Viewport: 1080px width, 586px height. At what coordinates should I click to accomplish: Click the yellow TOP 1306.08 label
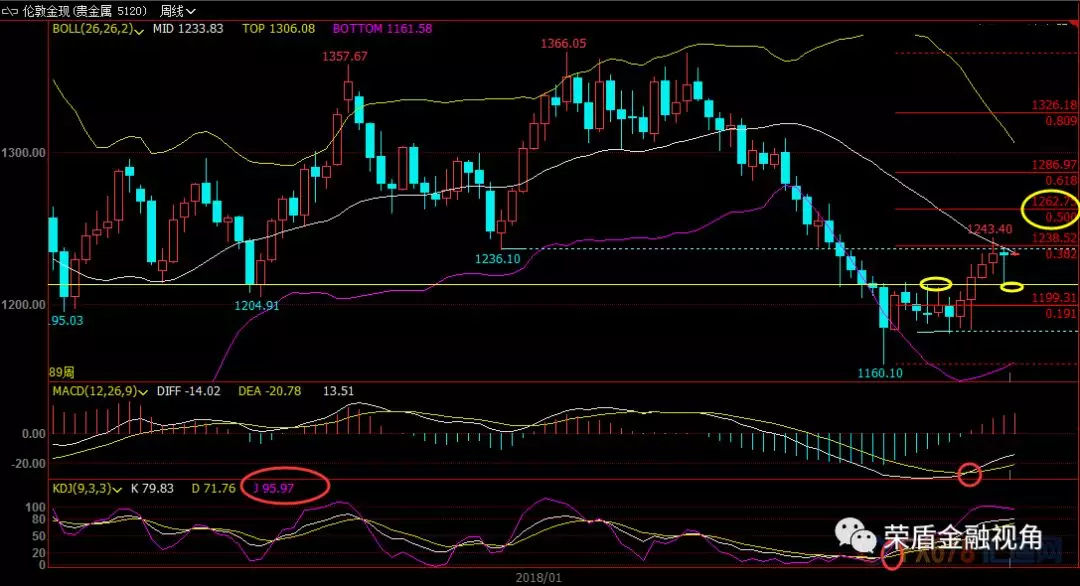tap(278, 30)
